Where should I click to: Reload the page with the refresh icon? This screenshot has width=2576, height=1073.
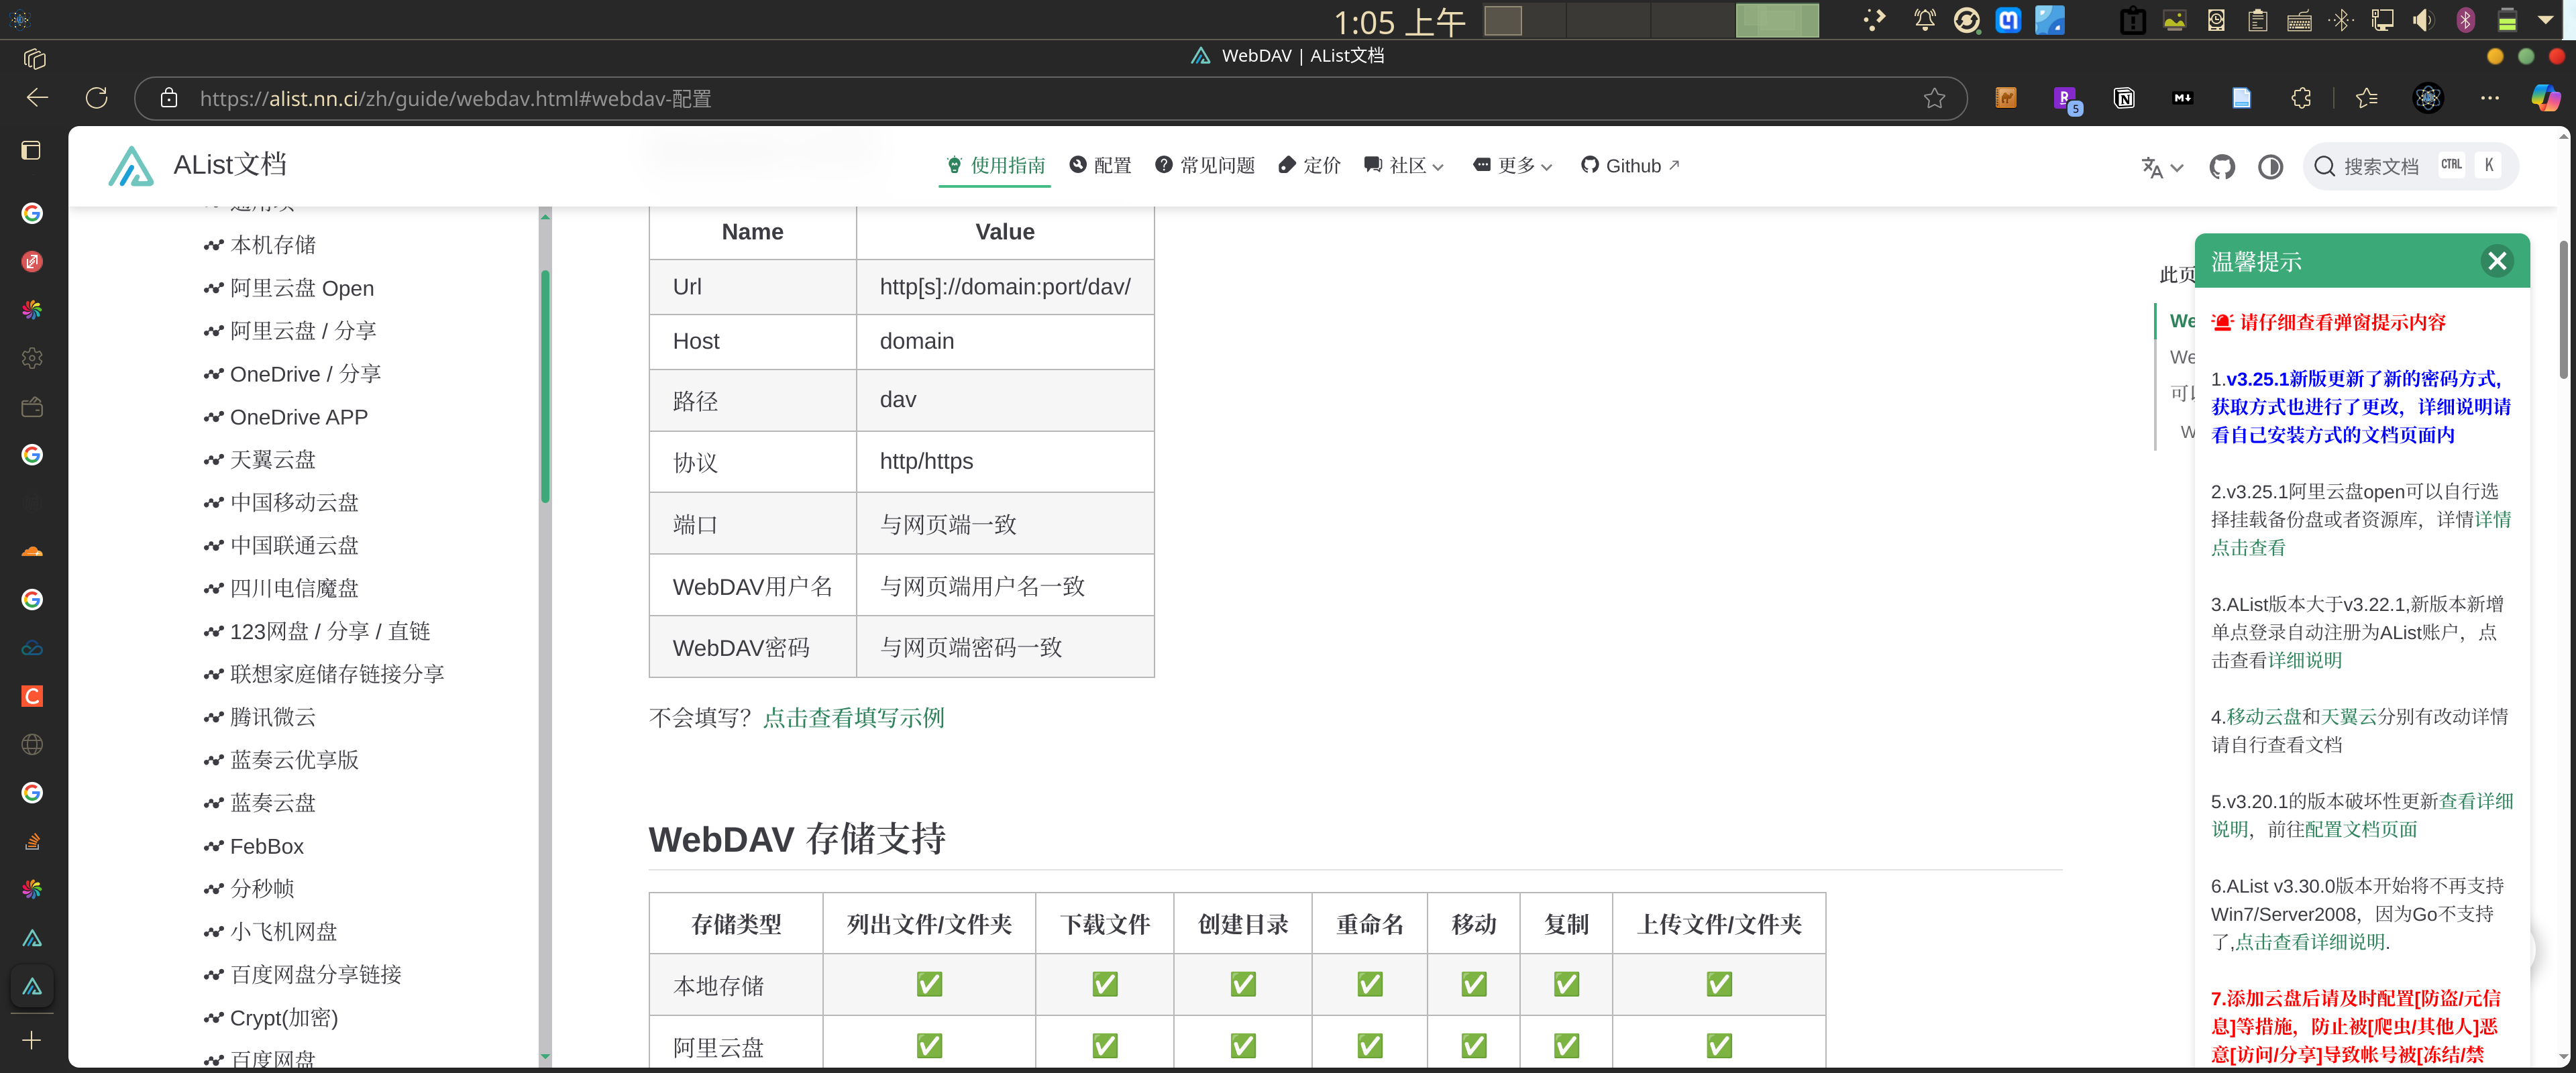point(97,98)
